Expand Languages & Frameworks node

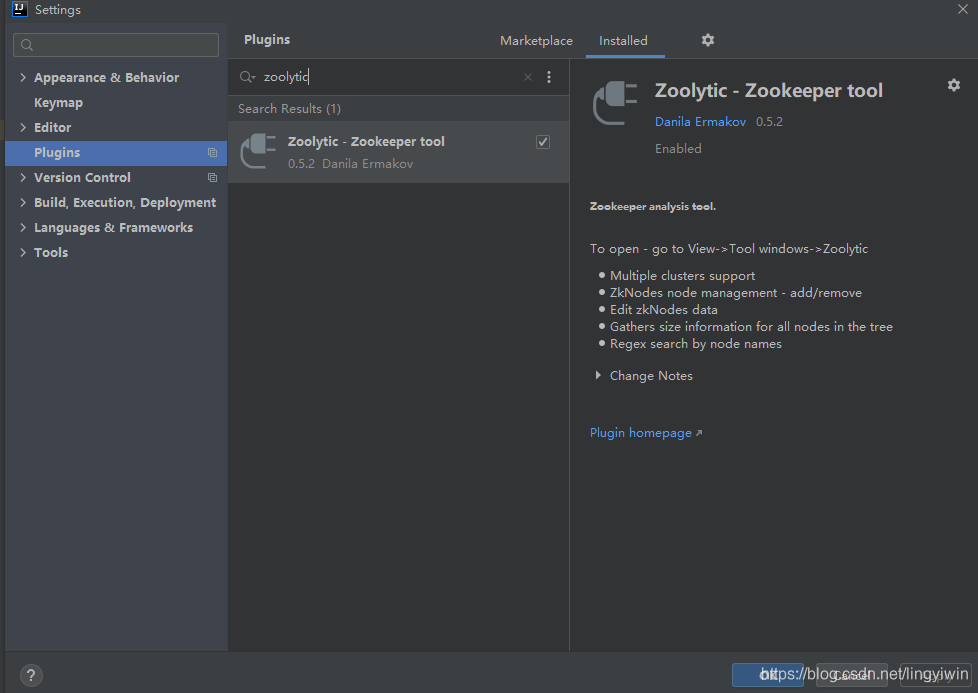coord(23,227)
